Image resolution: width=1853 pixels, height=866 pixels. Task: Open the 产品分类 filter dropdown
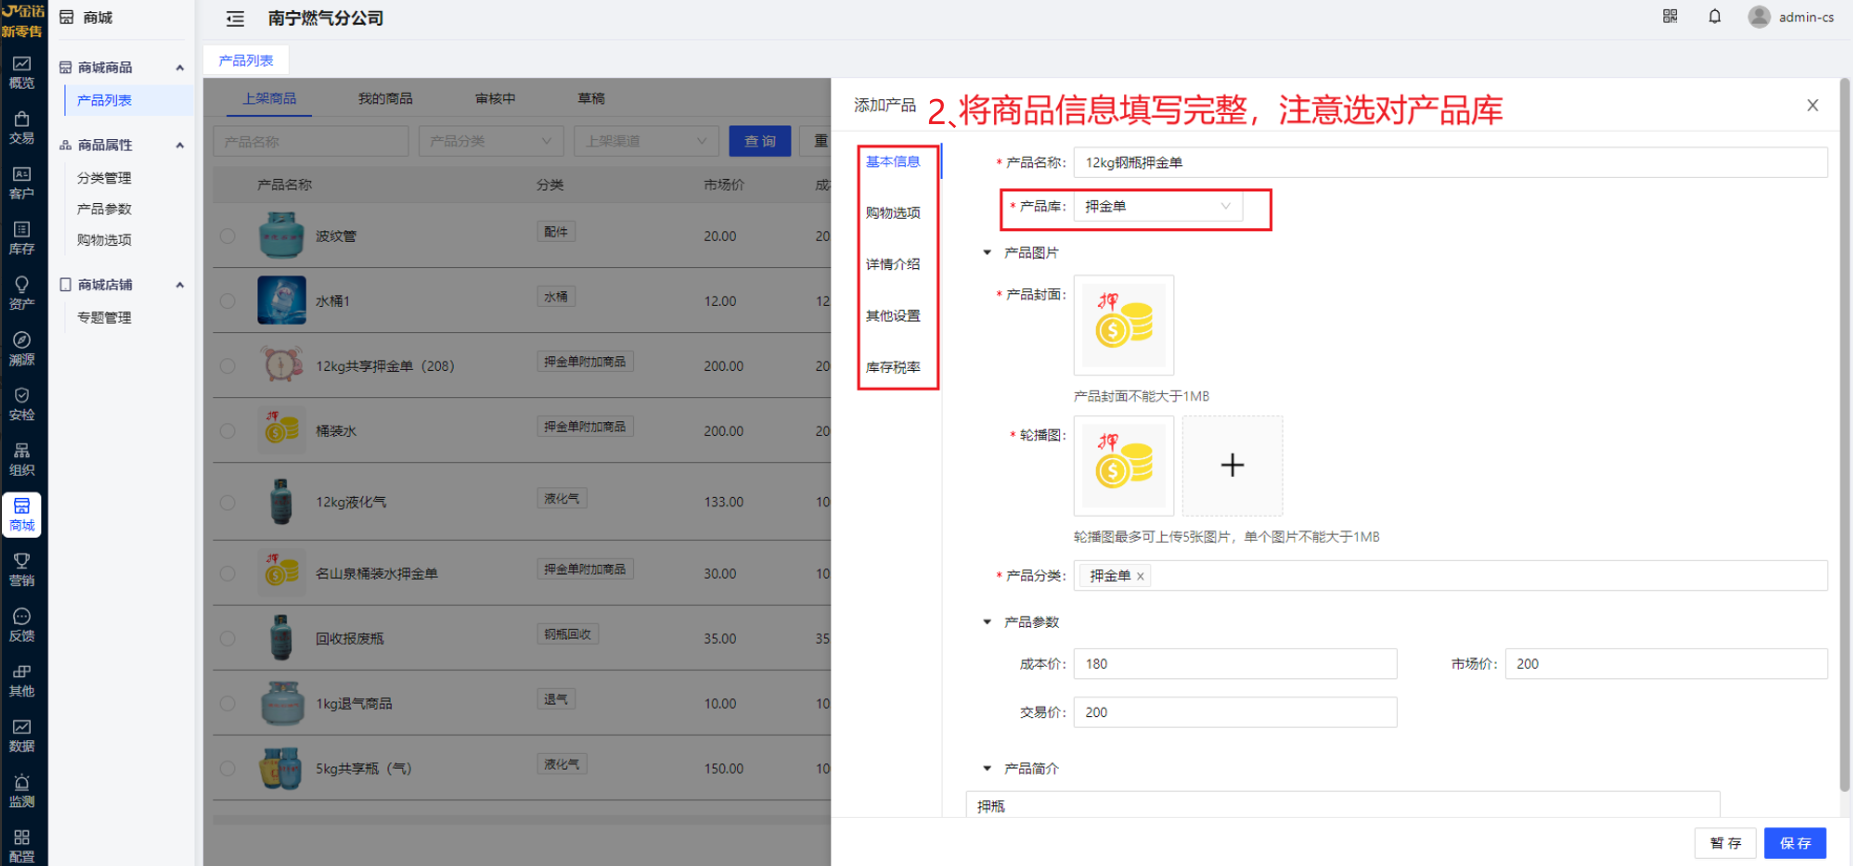491,141
